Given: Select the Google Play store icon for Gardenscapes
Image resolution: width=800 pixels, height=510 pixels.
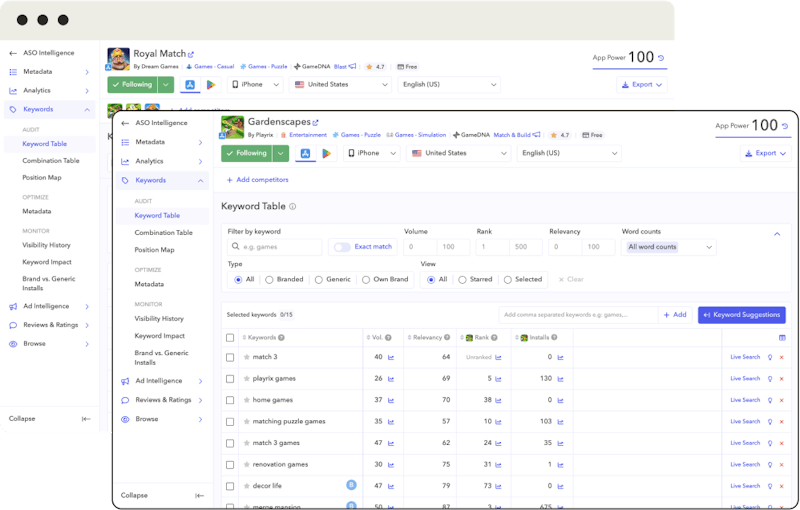Looking at the screenshot, I should [326, 153].
